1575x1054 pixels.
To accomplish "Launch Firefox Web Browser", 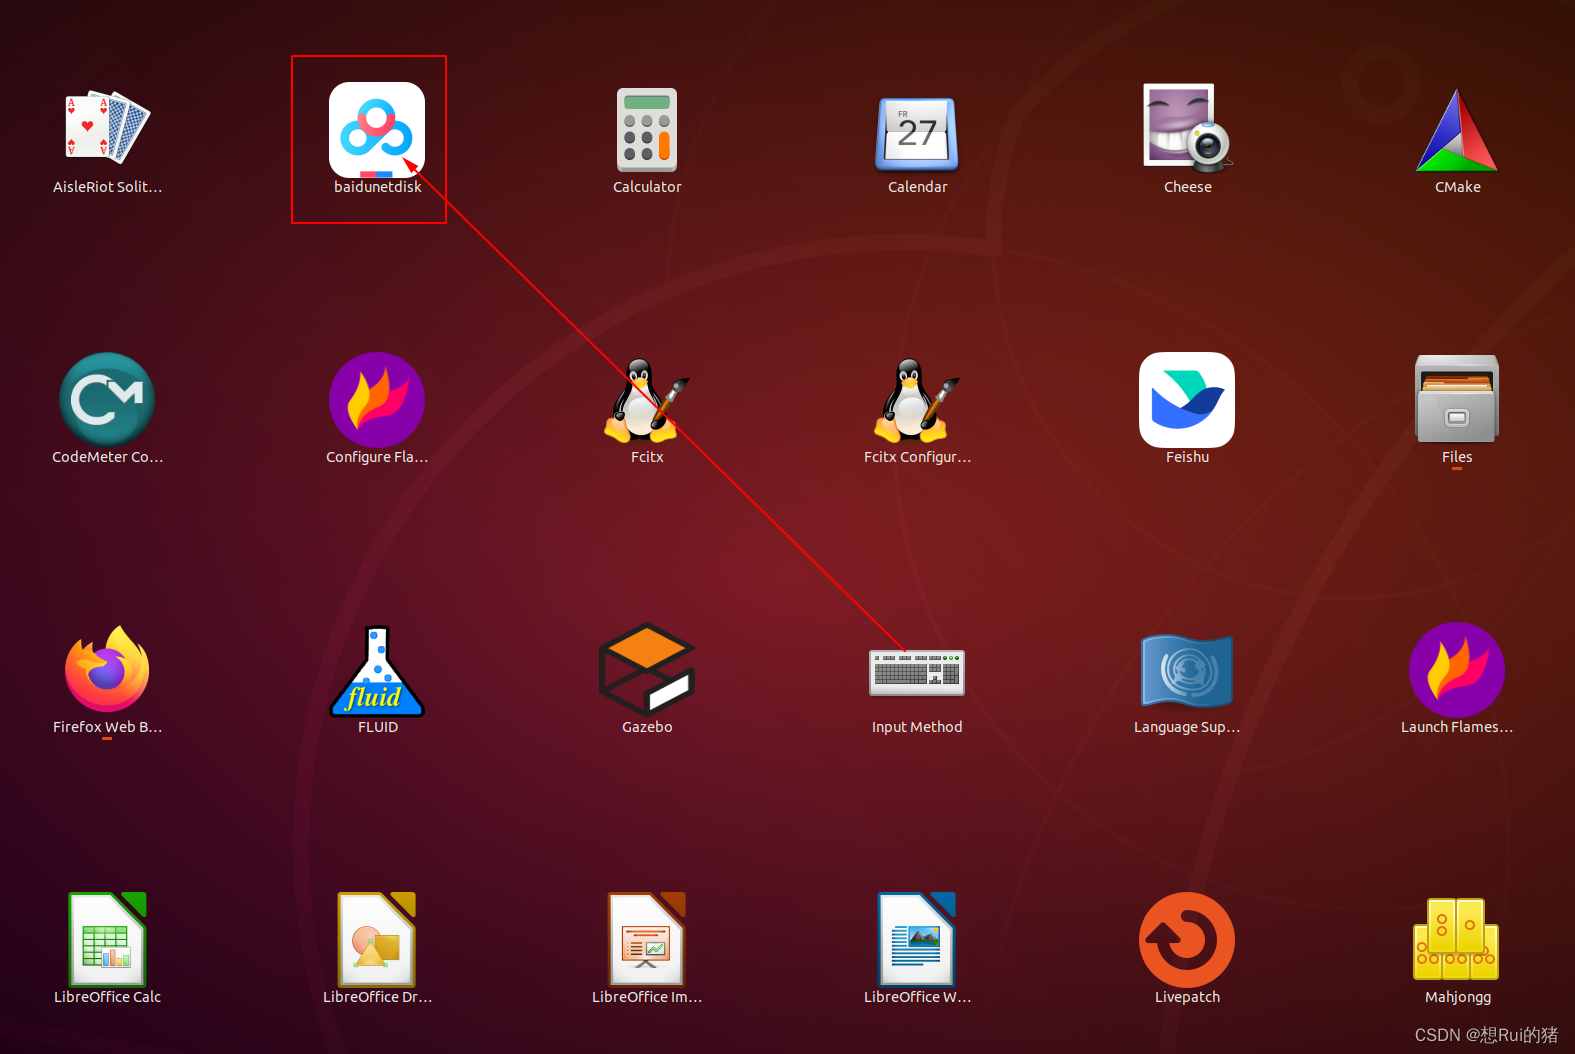I will click(x=107, y=669).
